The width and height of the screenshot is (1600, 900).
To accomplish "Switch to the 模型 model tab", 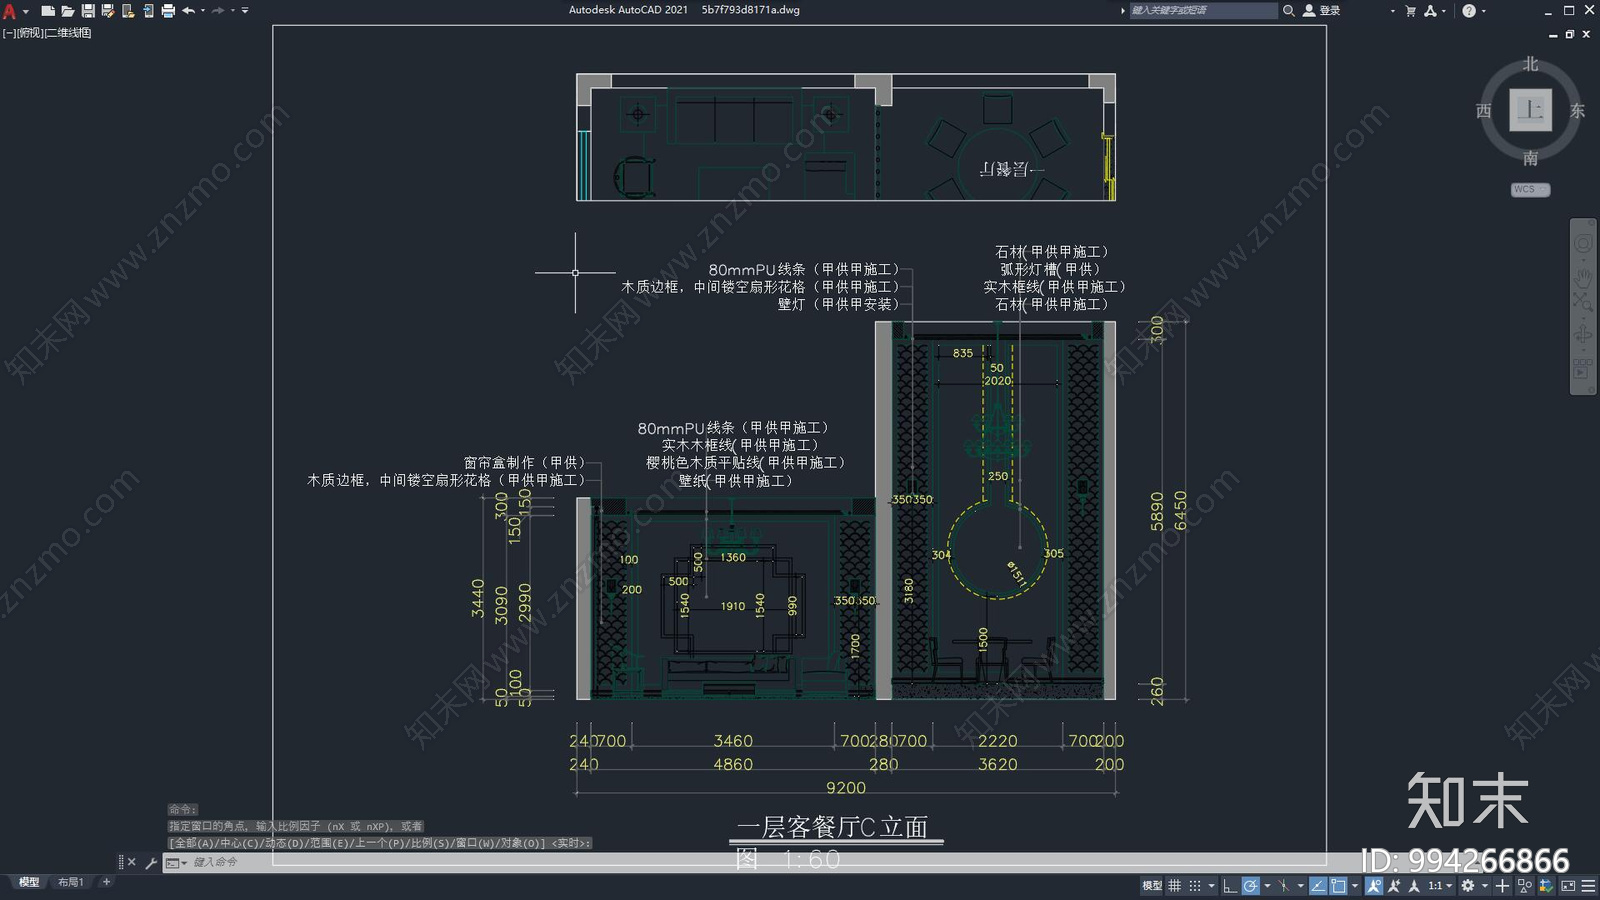I will coord(29,882).
